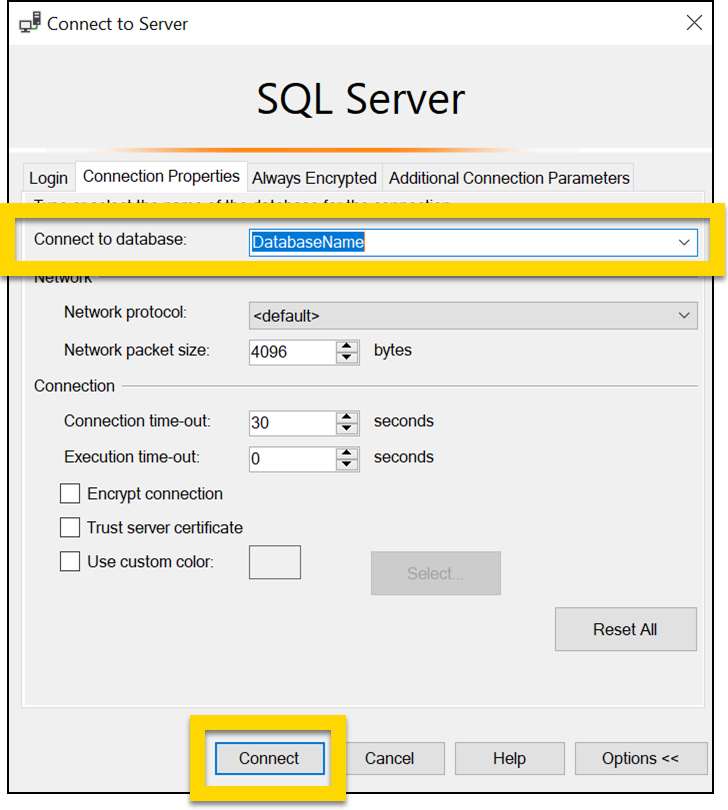Viewport: 728px width, 810px height.
Task: Switch to the Login tab
Action: 48,178
